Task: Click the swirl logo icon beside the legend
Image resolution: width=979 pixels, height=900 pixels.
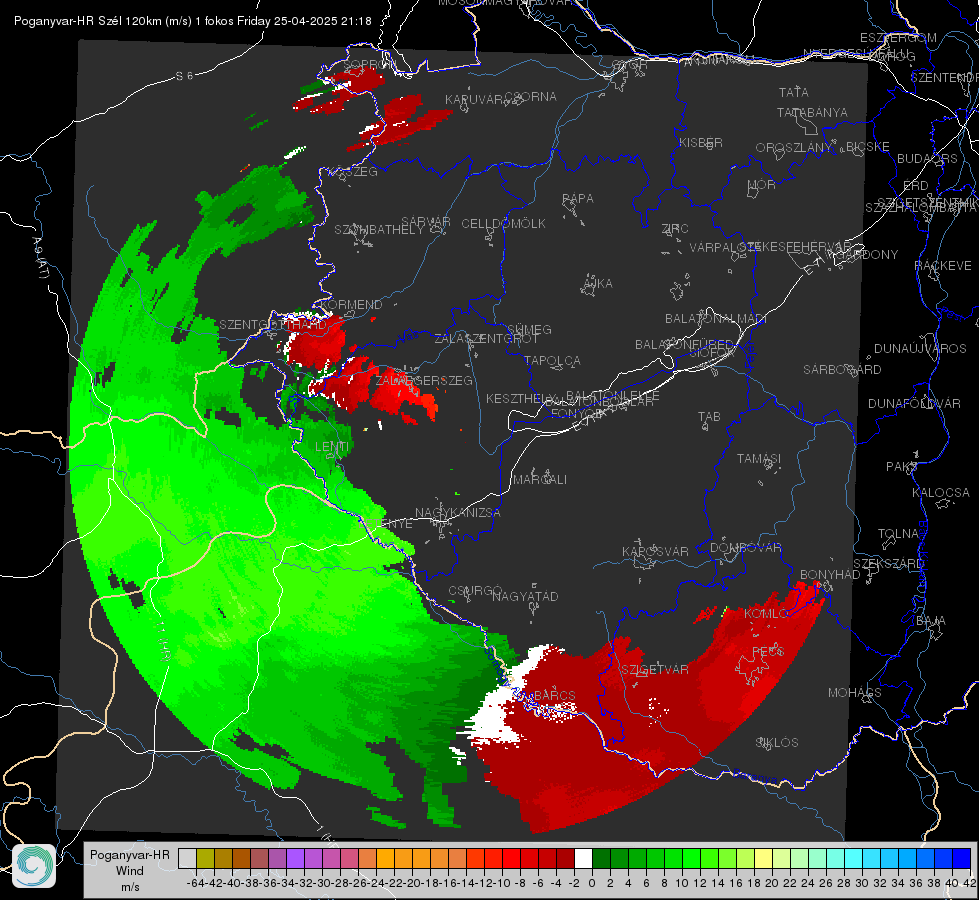Action: (34, 866)
